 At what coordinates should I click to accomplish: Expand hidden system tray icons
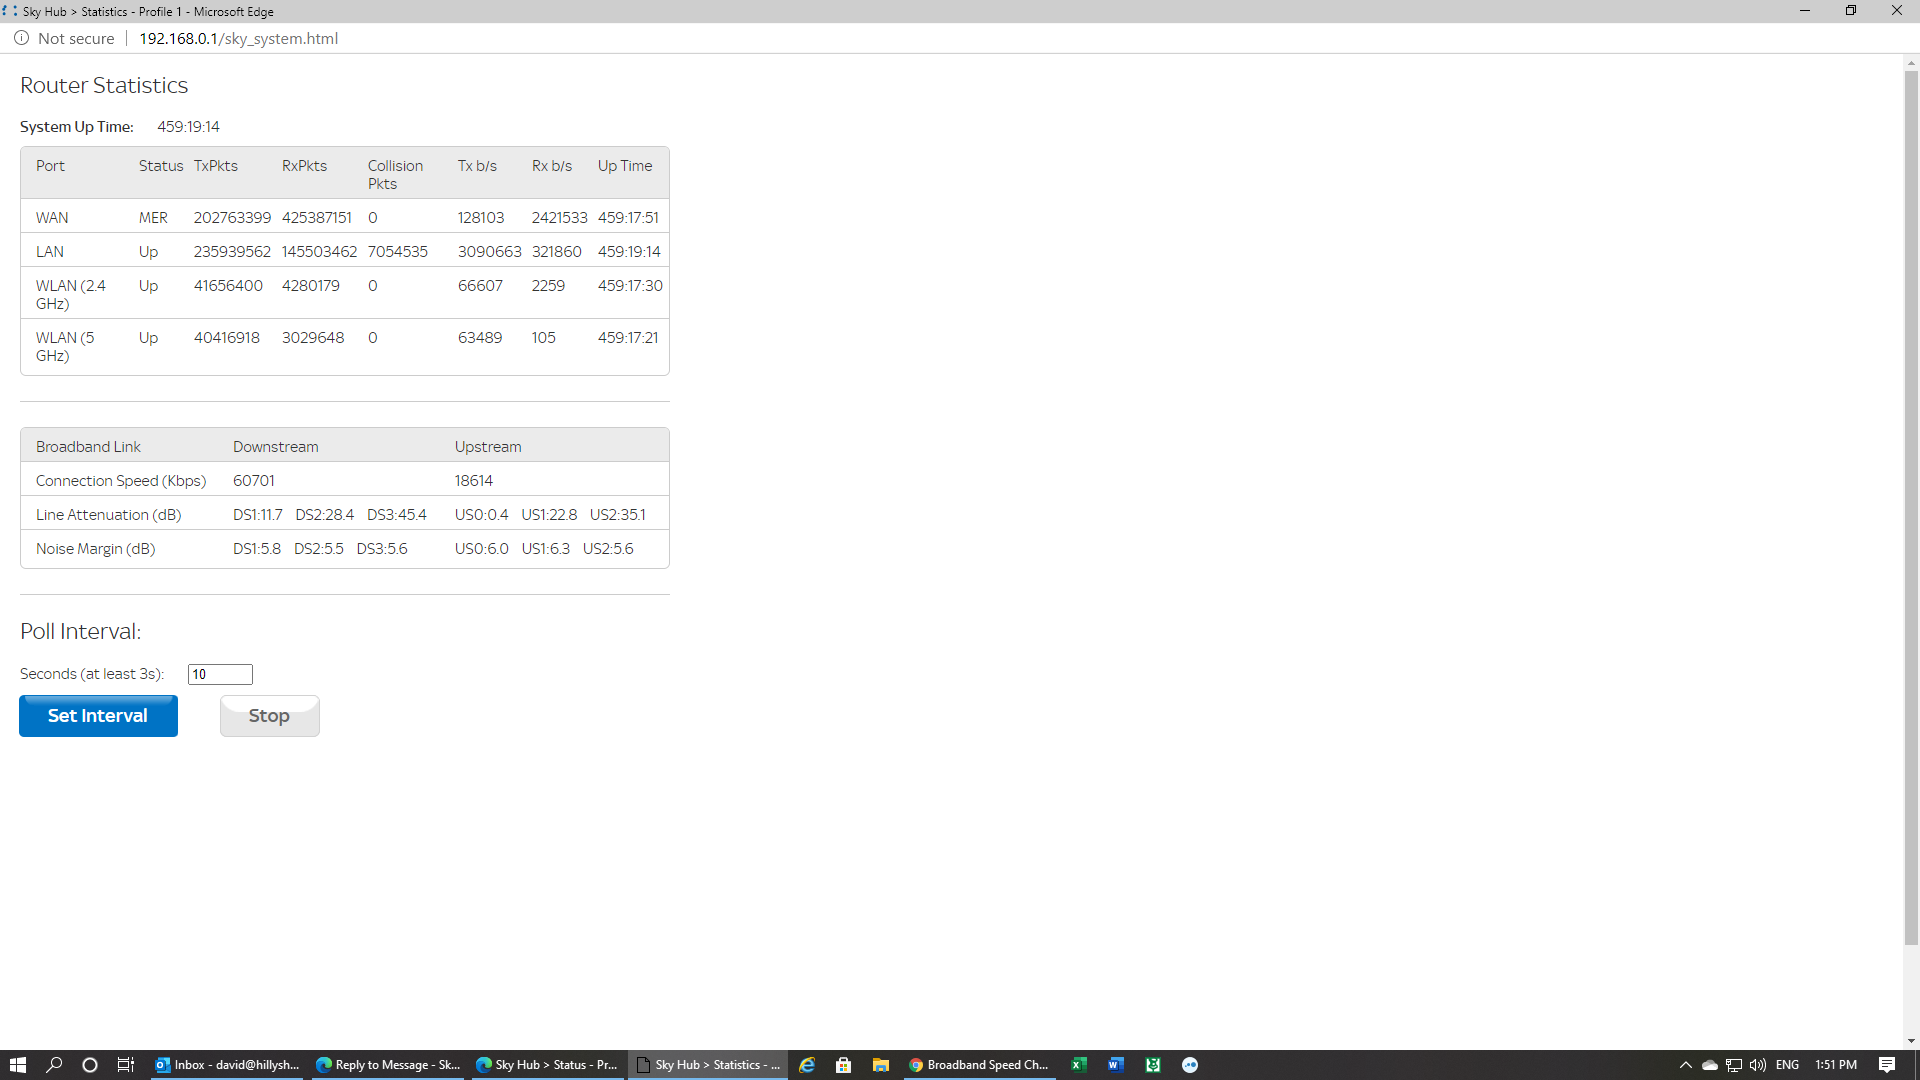click(x=1685, y=1065)
